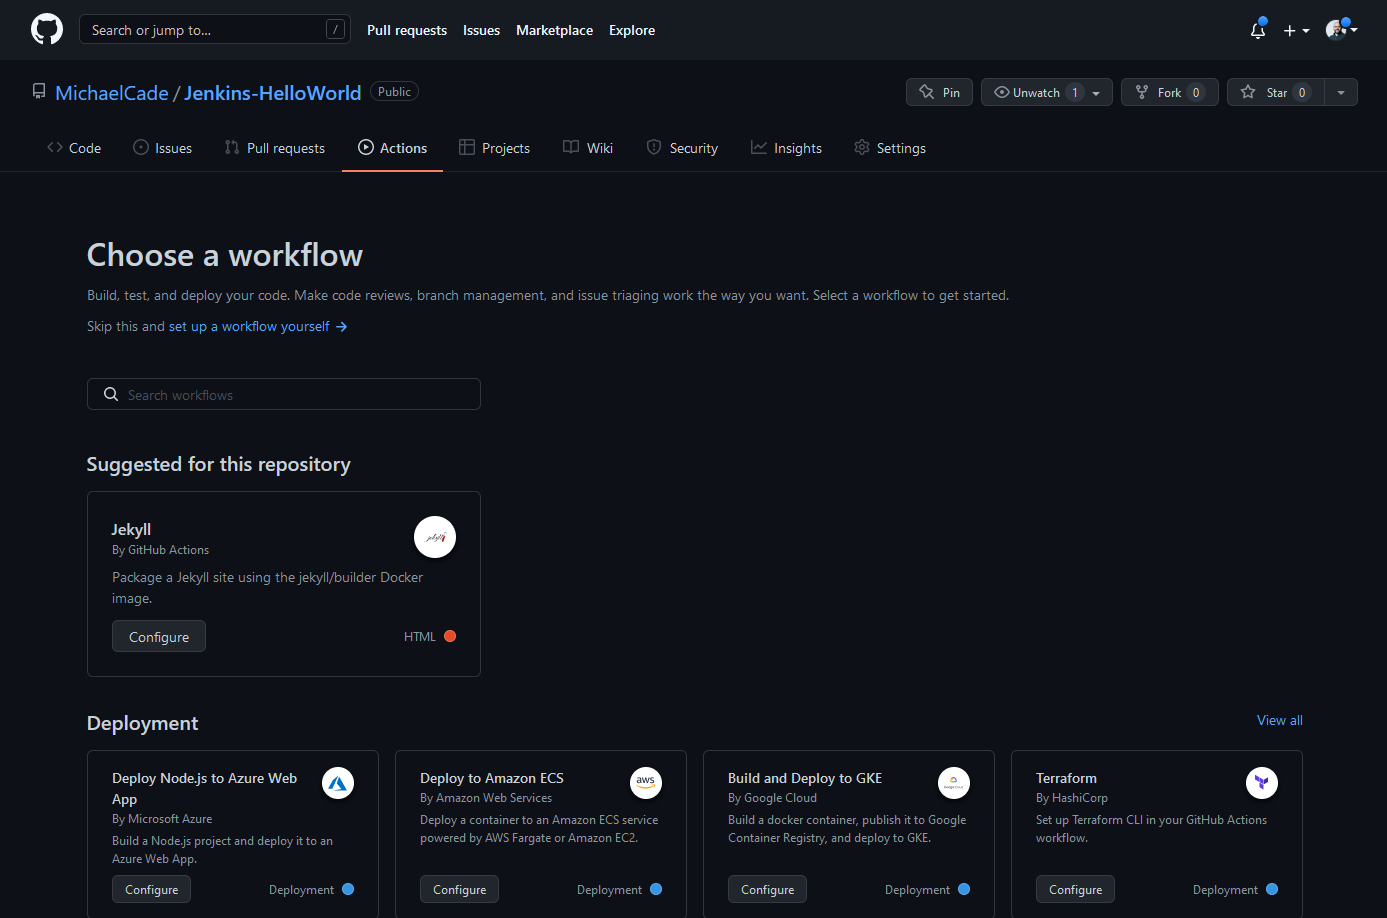
Task: Click the Azure logo on Node.js card
Action: click(x=338, y=783)
